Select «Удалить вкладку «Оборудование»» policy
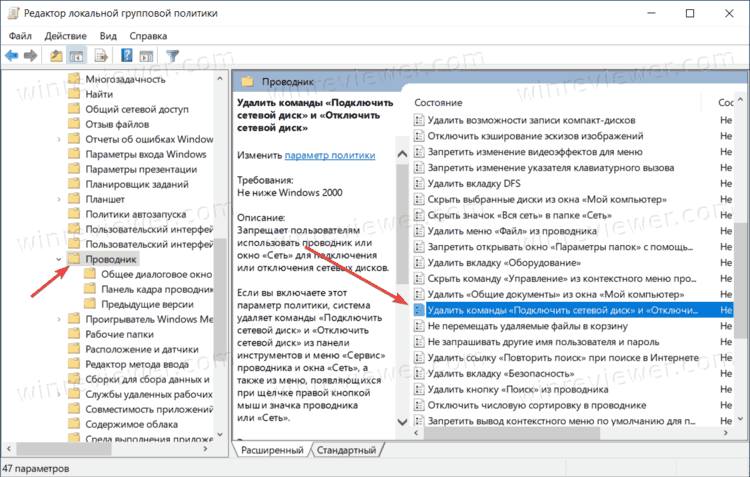 pos(504,262)
